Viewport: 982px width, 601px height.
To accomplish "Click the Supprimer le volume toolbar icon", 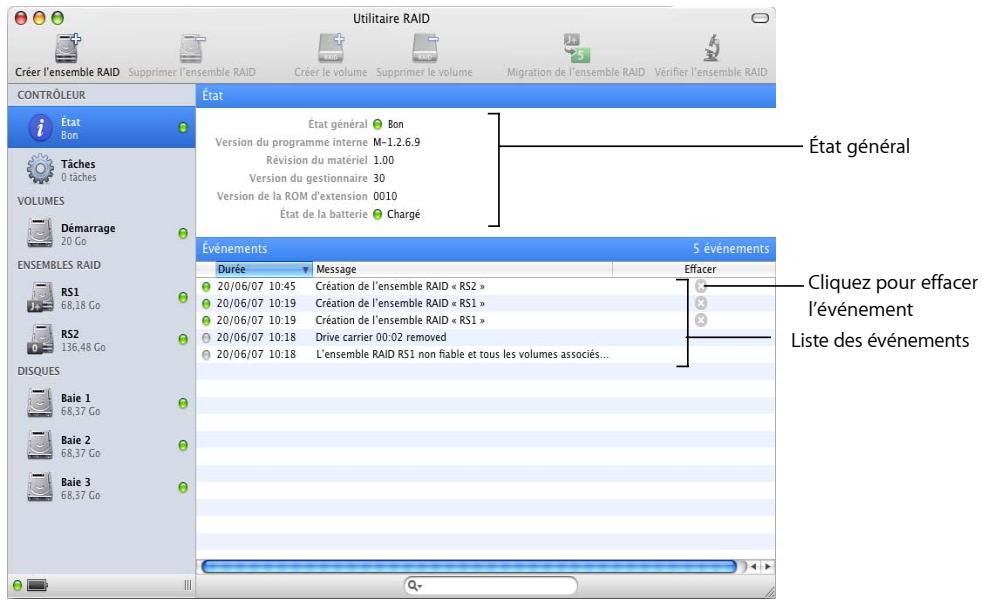I will [425, 48].
